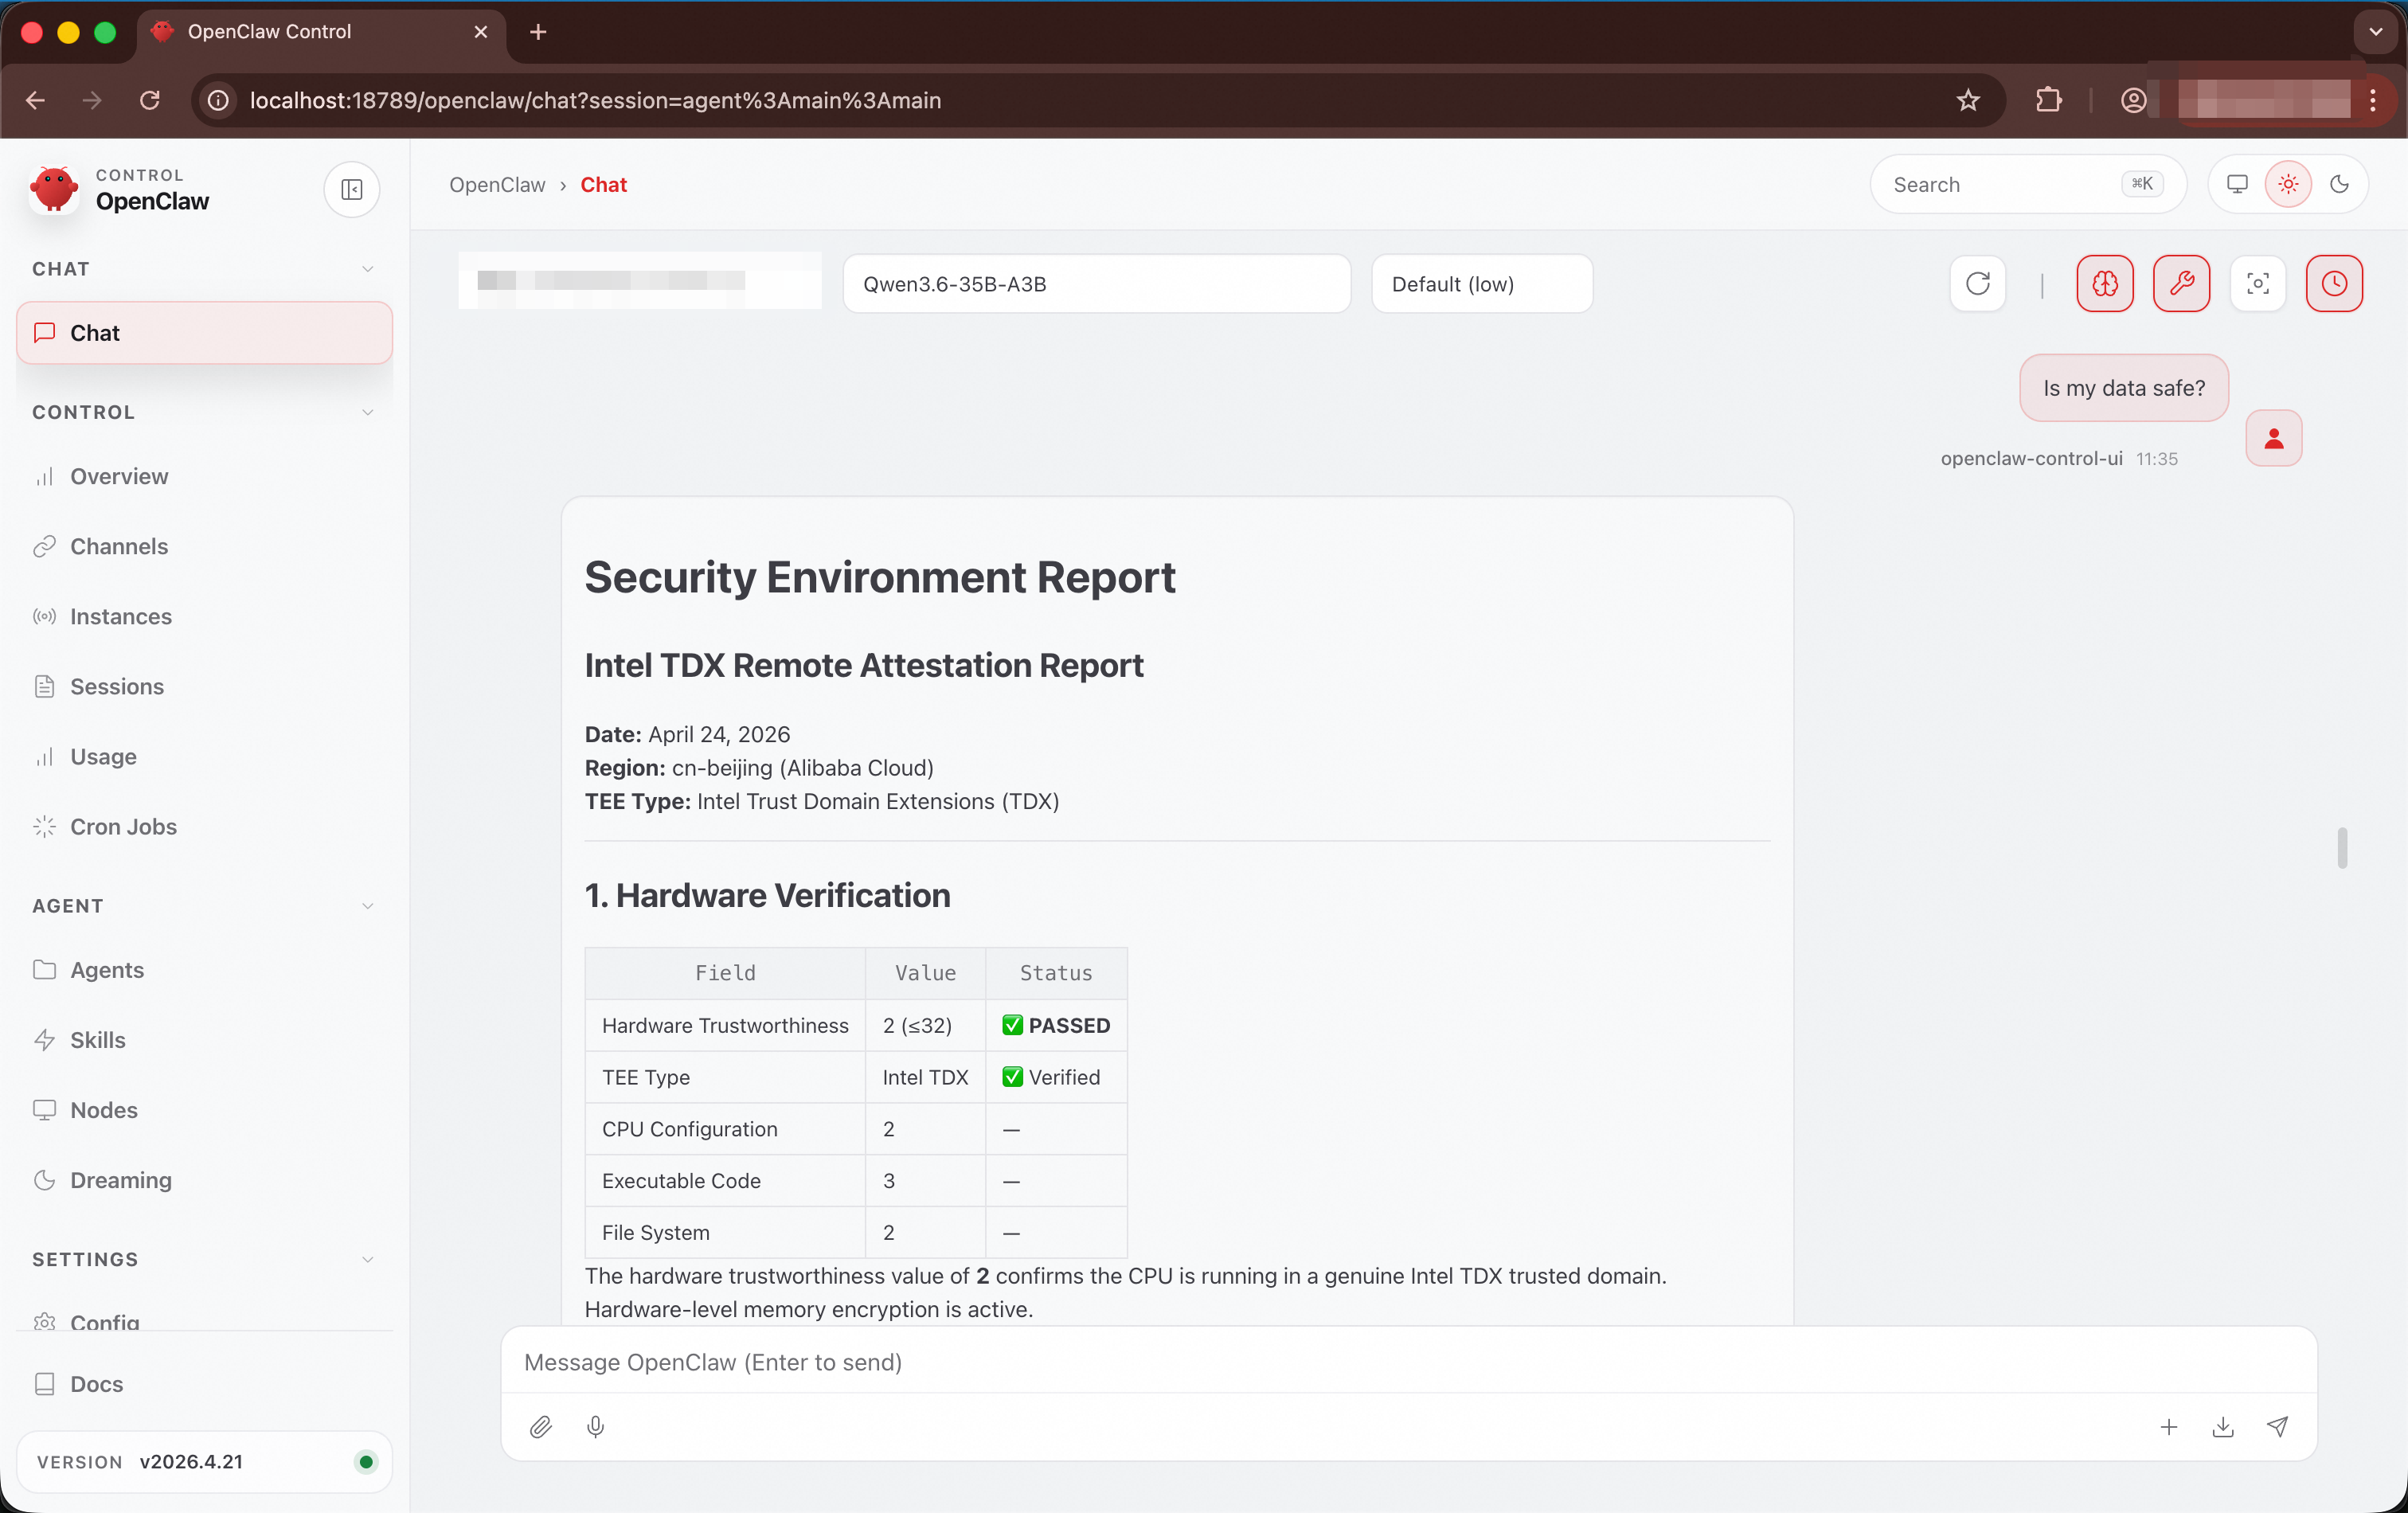Click the "Is my data safe?" message bubble

click(x=2123, y=388)
